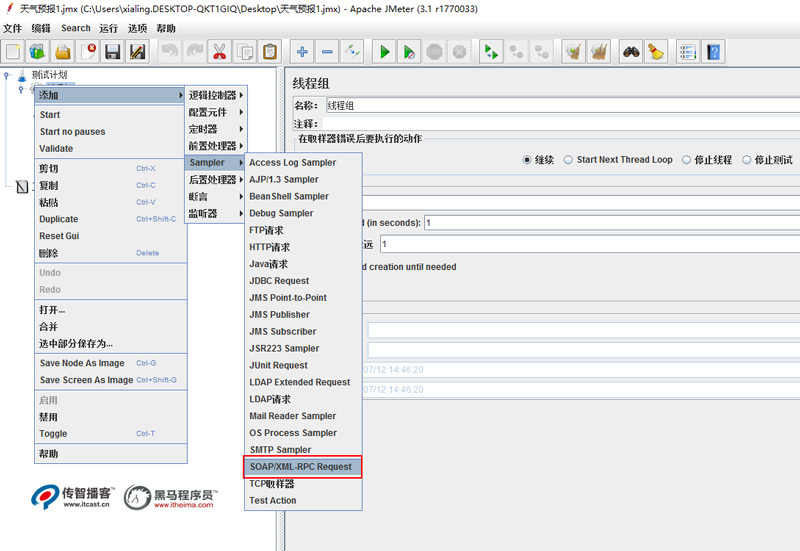800x551 pixels.
Task: Select the 停止测试 radio button
Action: click(746, 160)
